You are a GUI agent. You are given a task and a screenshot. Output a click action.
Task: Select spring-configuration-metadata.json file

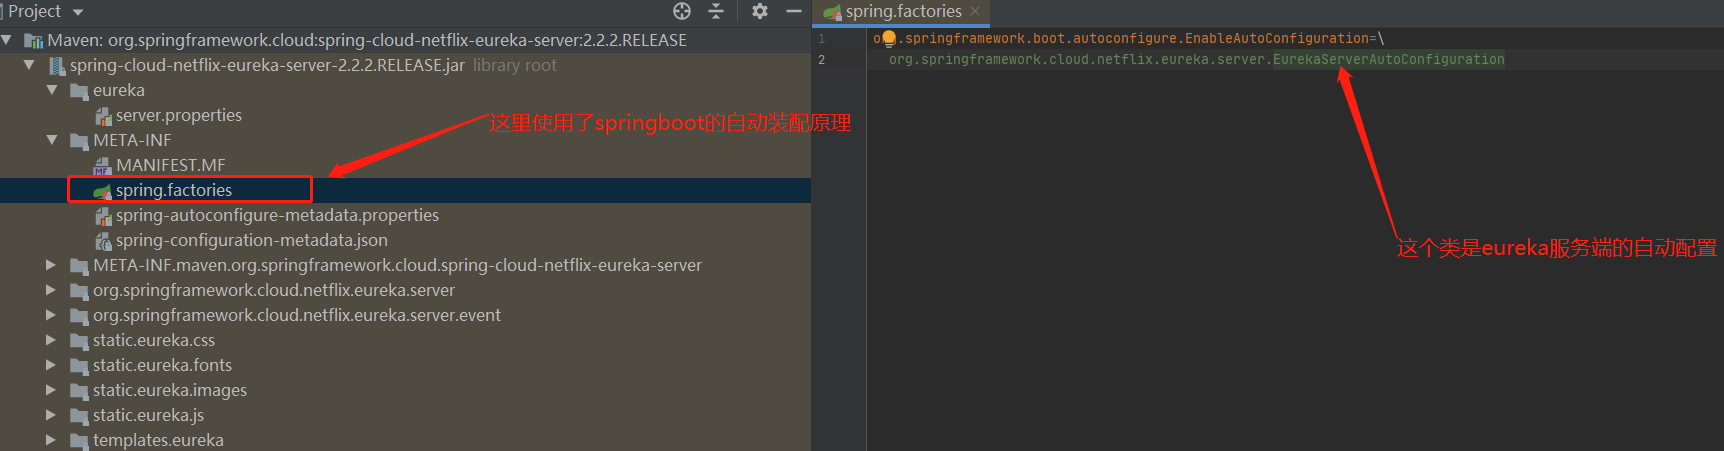point(252,240)
